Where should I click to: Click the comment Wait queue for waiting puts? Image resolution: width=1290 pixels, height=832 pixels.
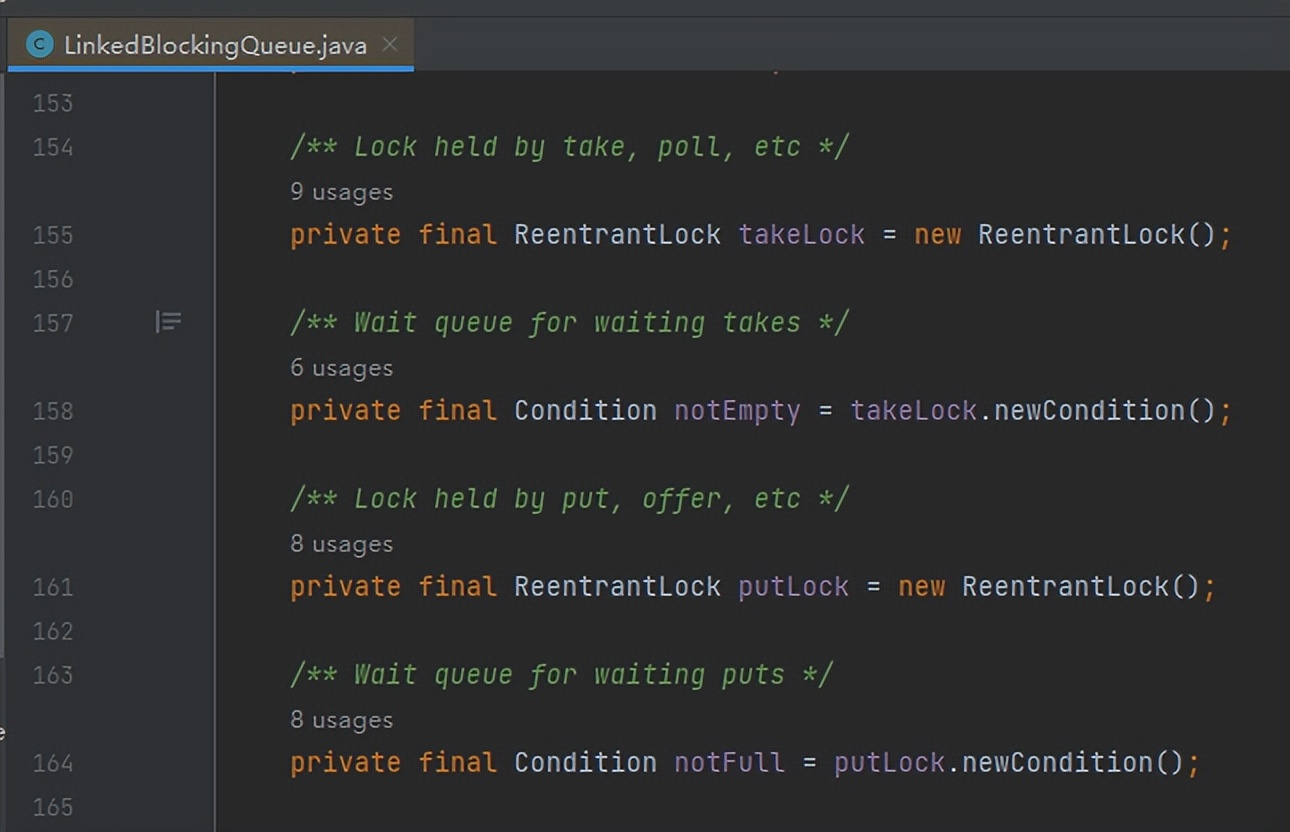coord(561,675)
